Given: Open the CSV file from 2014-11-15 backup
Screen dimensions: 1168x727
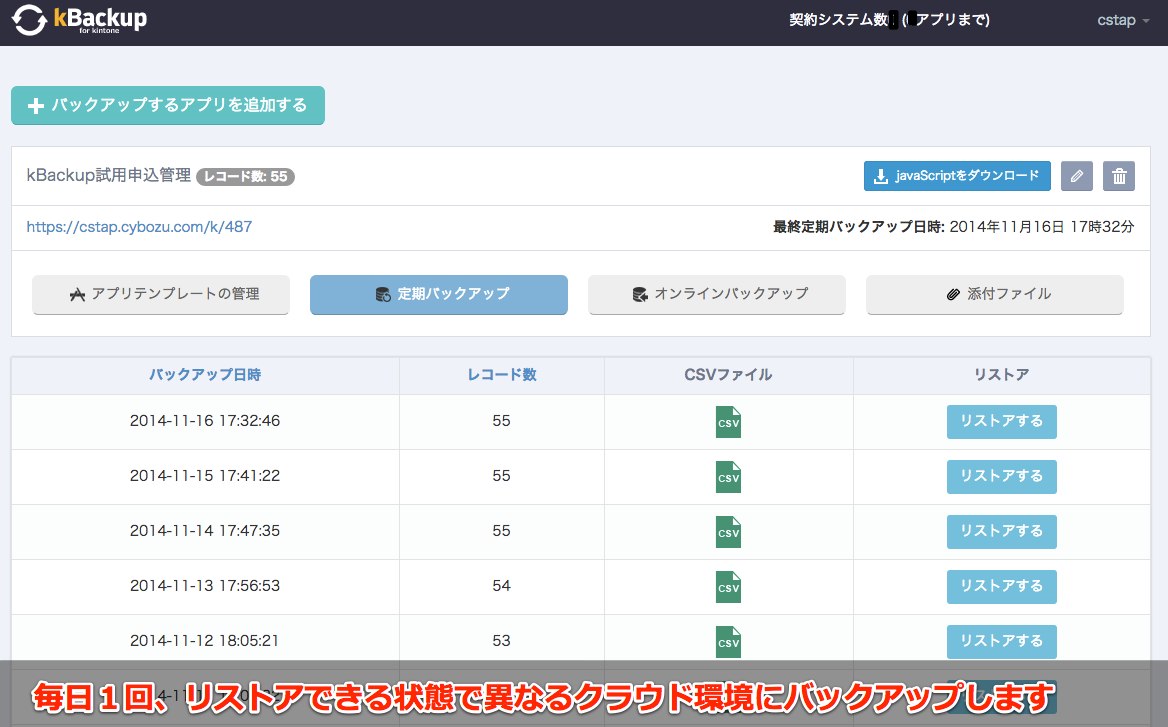Looking at the screenshot, I should click(x=727, y=476).
